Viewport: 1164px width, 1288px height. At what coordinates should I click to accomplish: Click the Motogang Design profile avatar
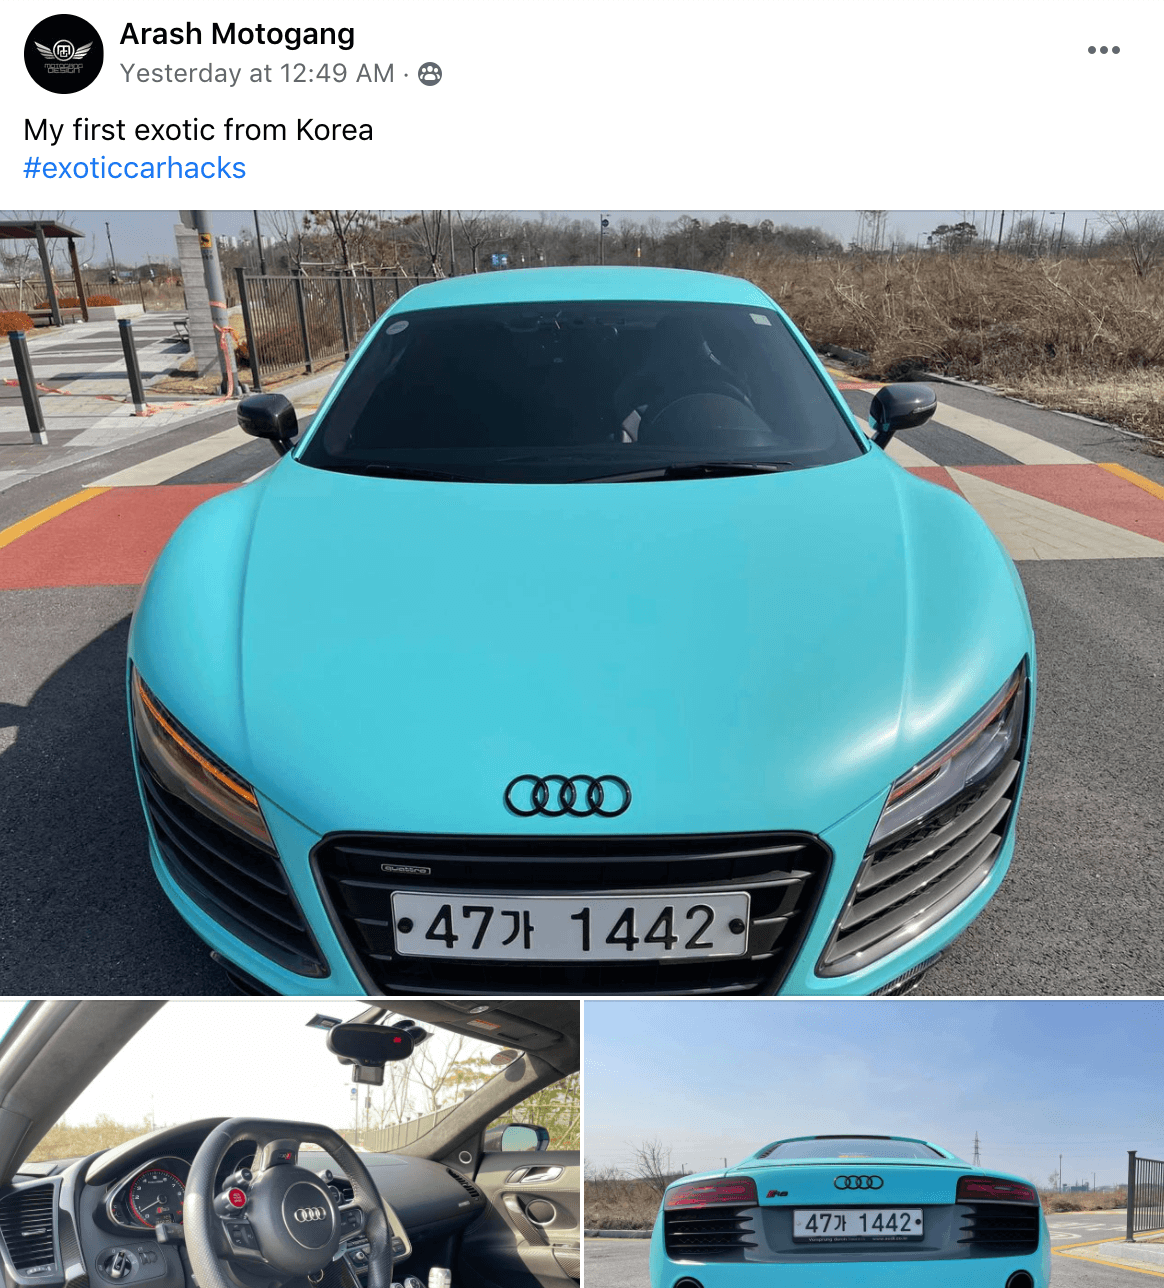click(64, 54)
